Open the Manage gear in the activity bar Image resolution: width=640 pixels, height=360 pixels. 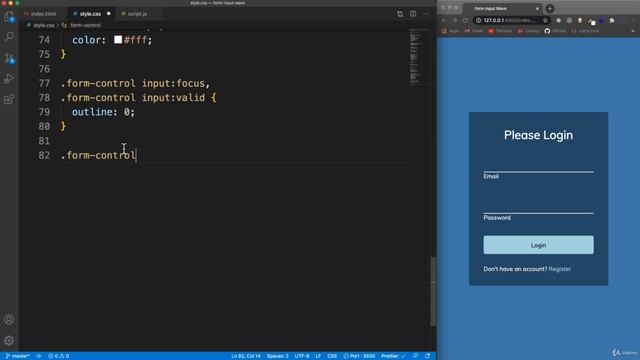click(9, 340)
